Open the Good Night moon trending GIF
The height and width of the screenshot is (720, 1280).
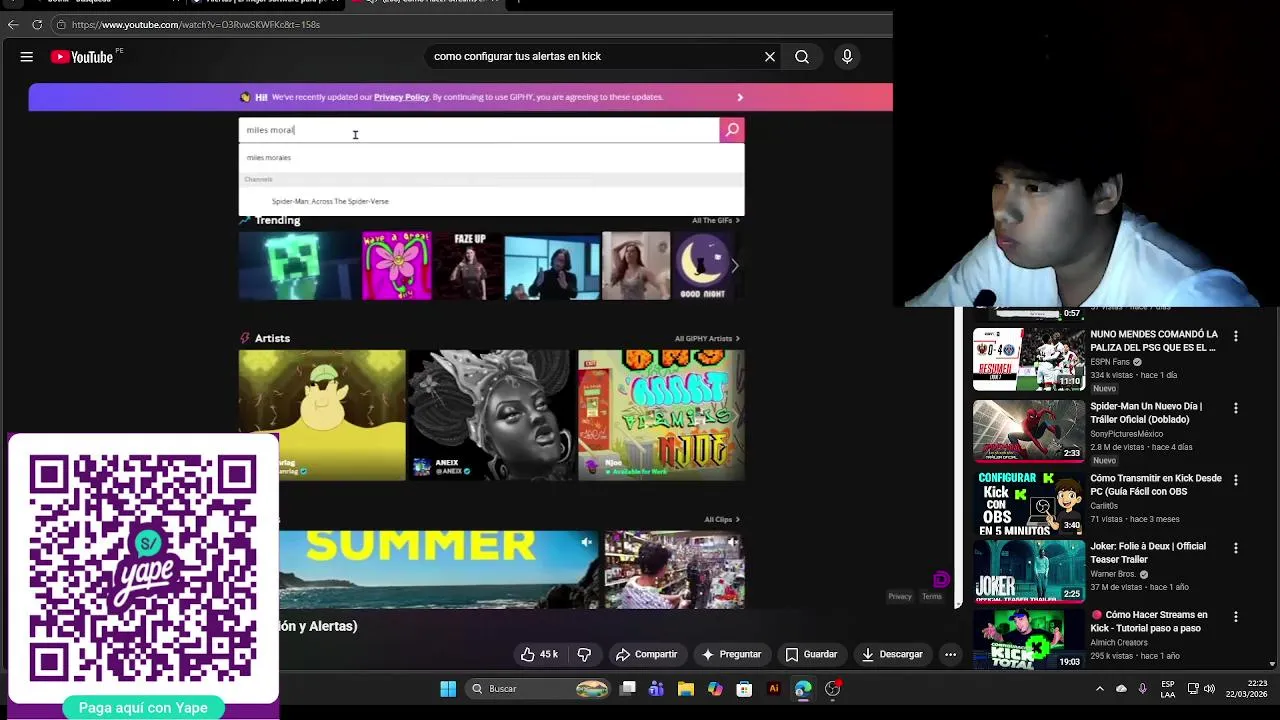[704, 266]
